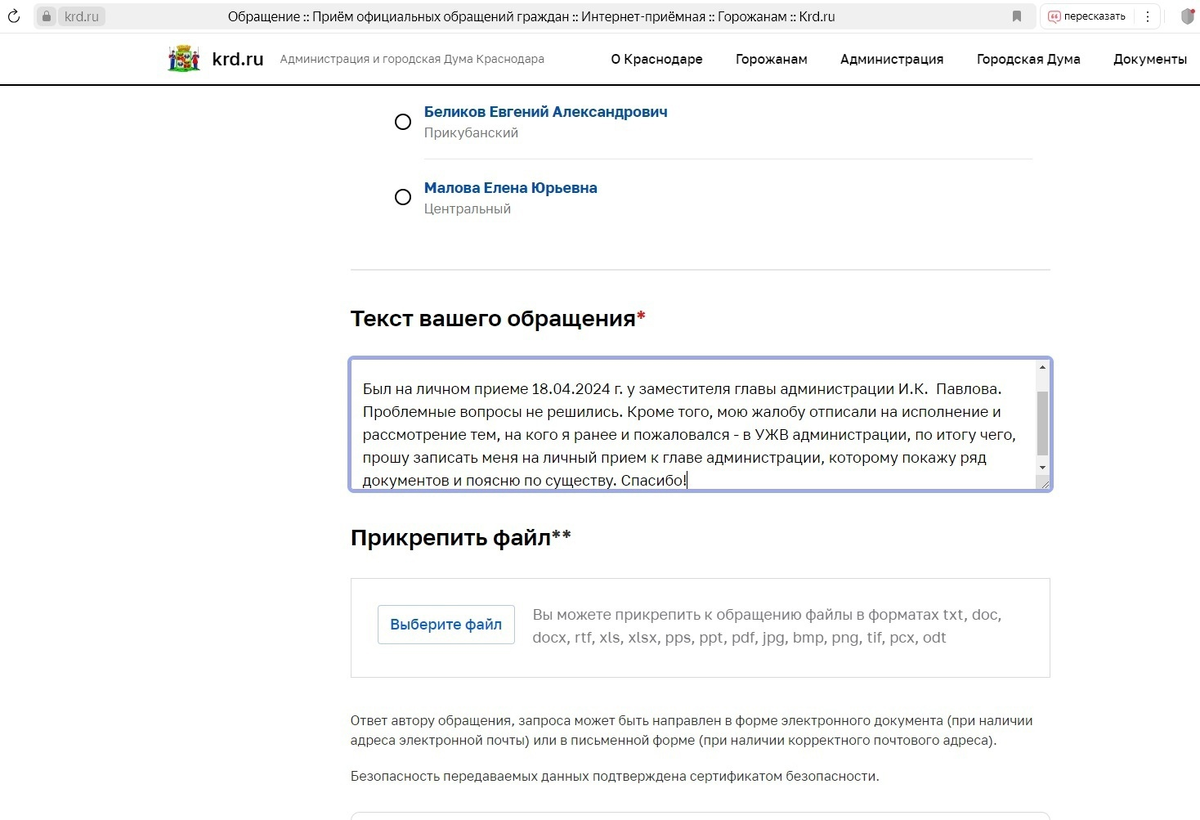The width and height of the screenshot is (1200, 820).
Task: Select the Беликов Евгений Александрович radio button
Action: (x=403, y=122)
